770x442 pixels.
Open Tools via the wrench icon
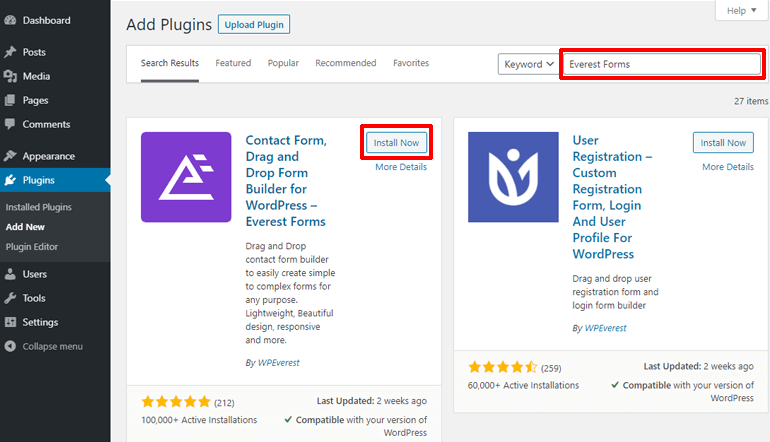(x=10, y=298)
